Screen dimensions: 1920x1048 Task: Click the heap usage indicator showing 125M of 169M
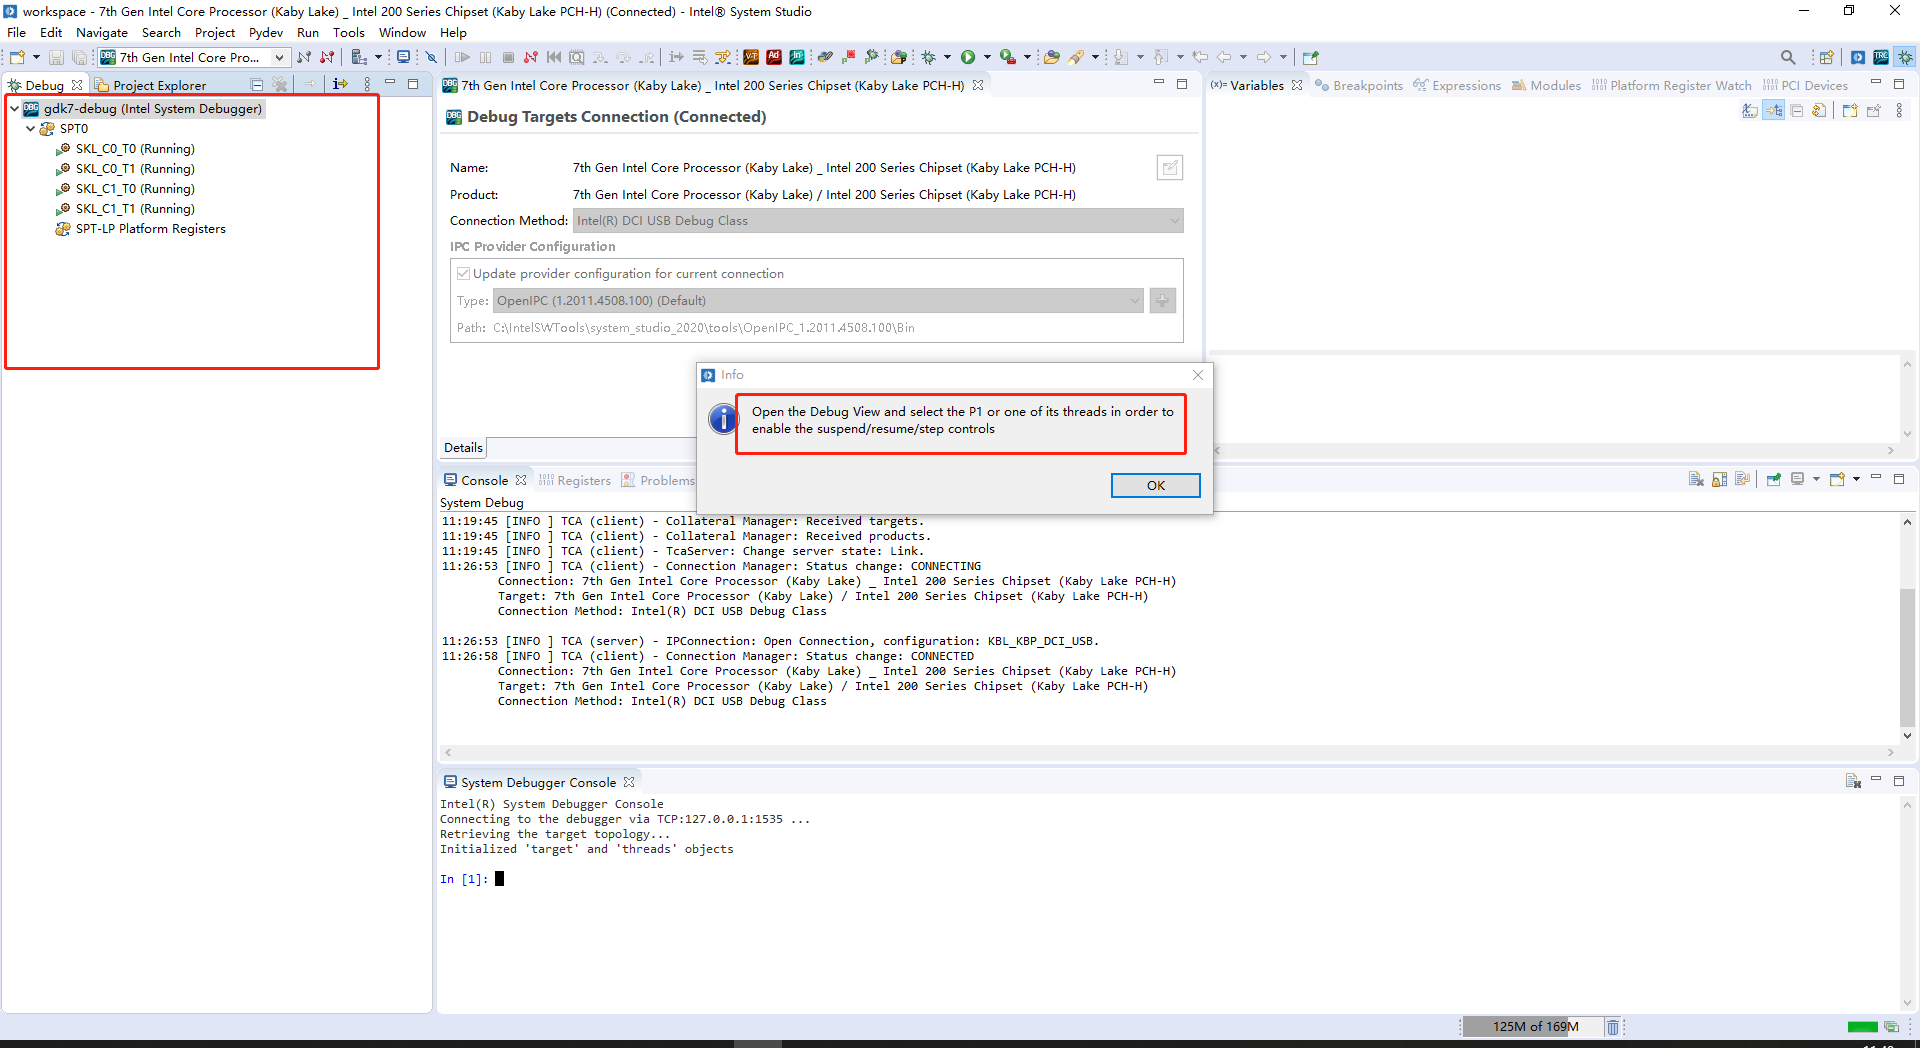click(x=1535, y=1027)
